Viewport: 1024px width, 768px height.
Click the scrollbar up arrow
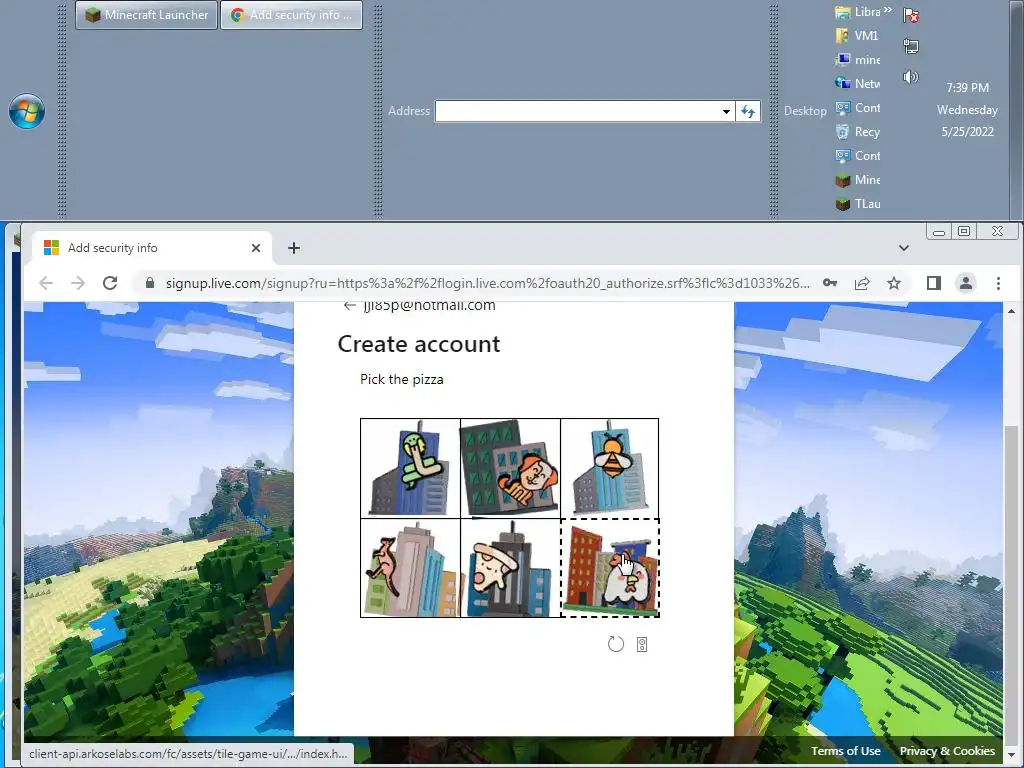tap(1011, 312)
